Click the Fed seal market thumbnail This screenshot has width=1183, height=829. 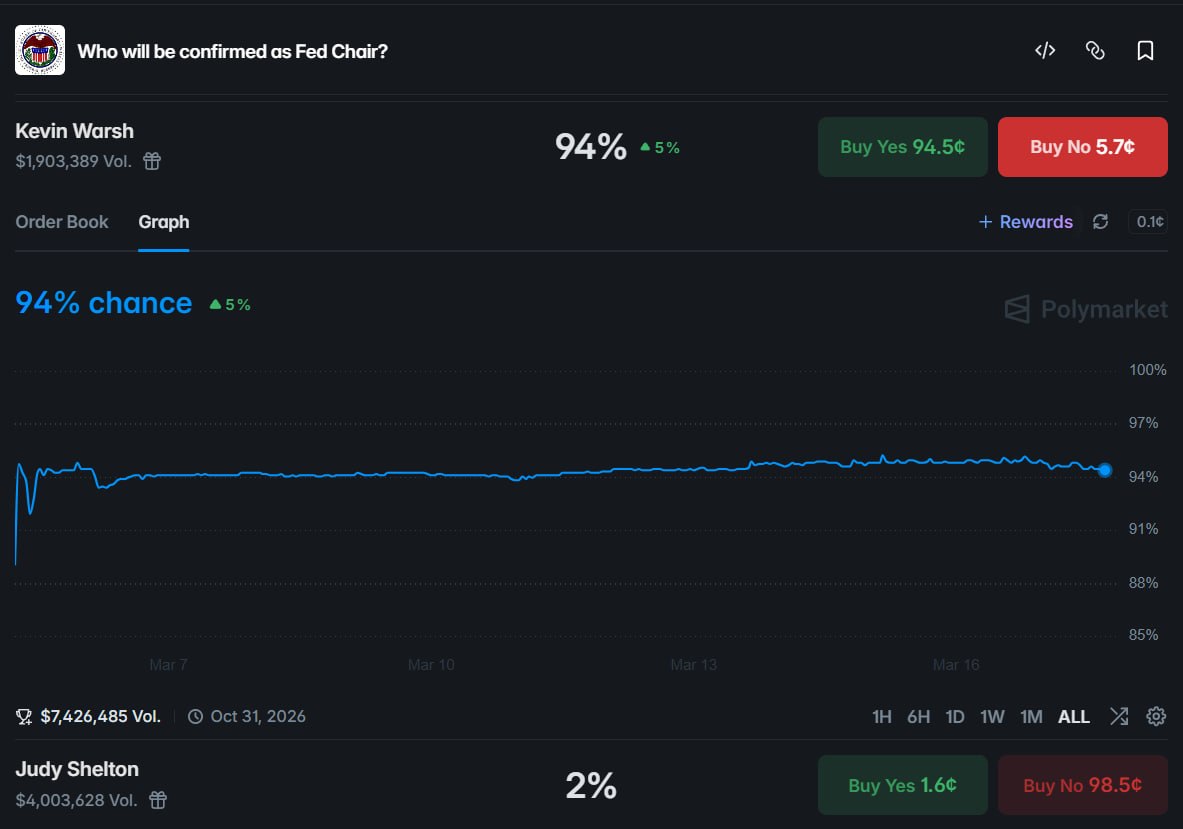pos(40,50)
